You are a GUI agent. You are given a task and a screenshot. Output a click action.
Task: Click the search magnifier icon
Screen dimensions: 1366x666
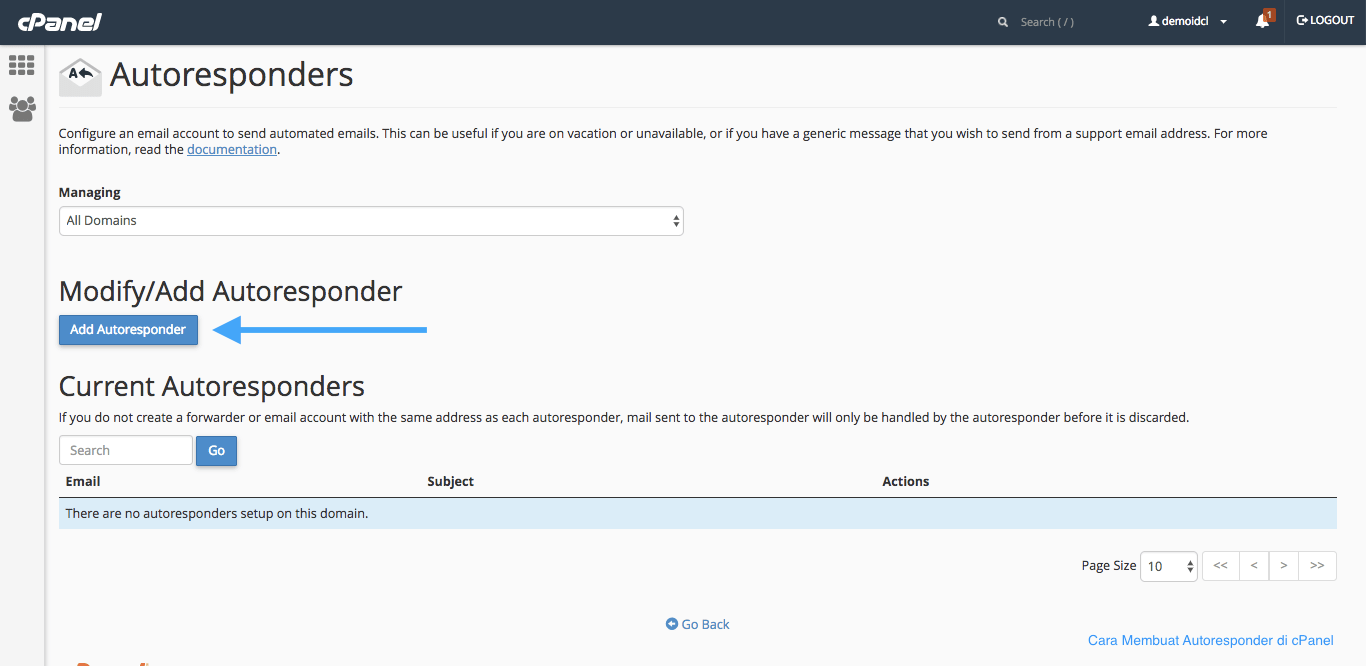pos(1002,21)
